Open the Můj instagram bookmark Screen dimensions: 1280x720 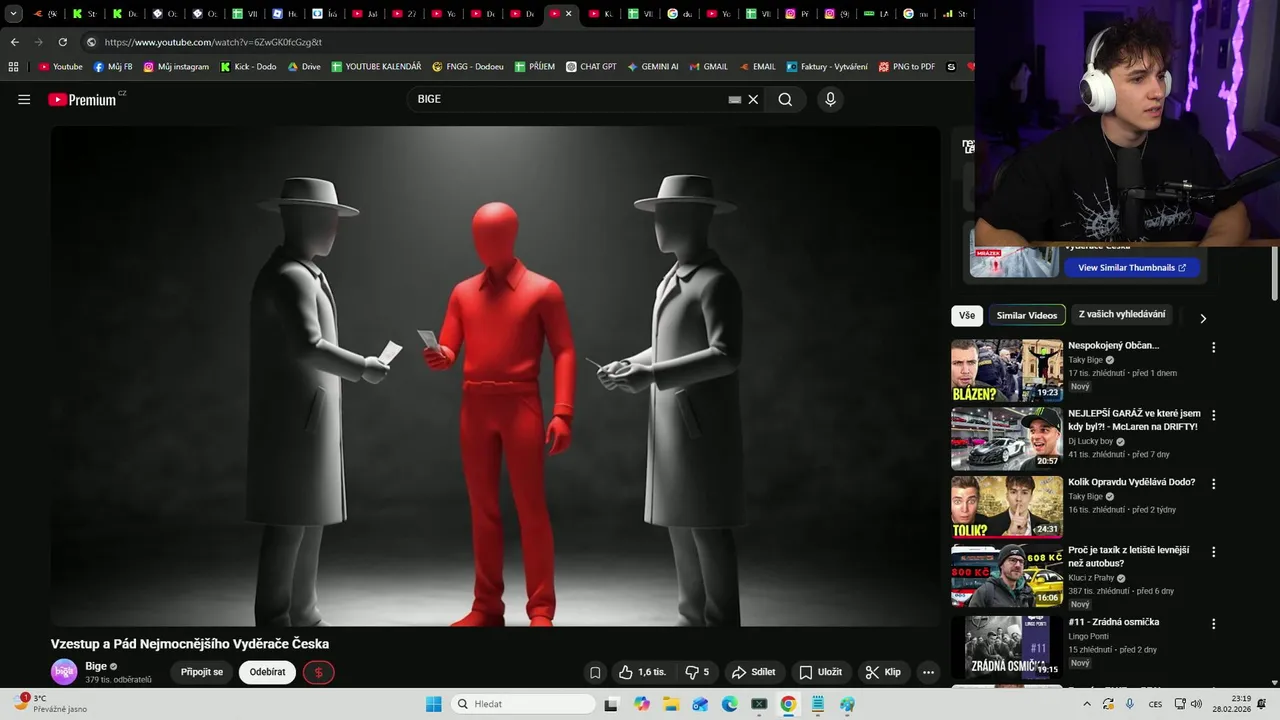click(176, 67)
